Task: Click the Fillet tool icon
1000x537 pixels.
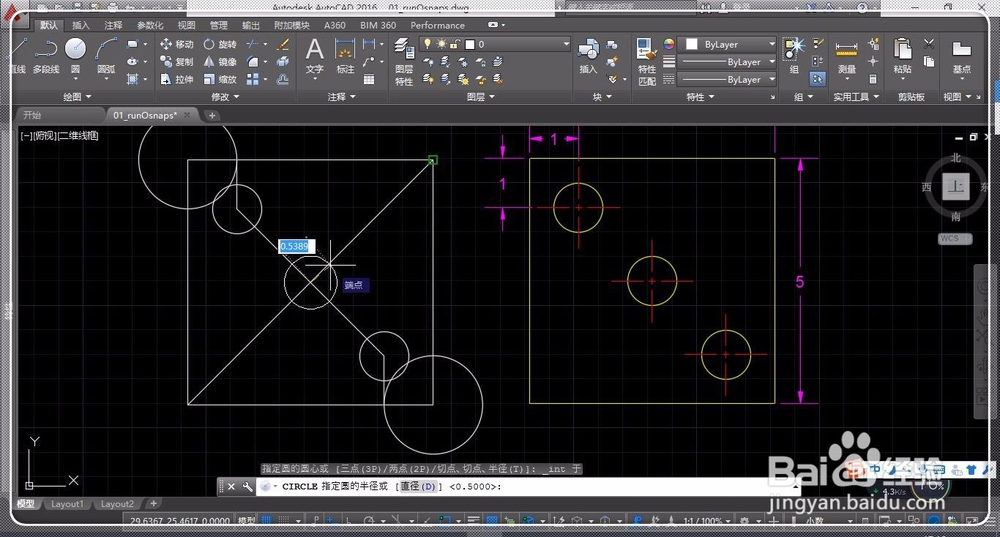Action: (x=253, y=61)
